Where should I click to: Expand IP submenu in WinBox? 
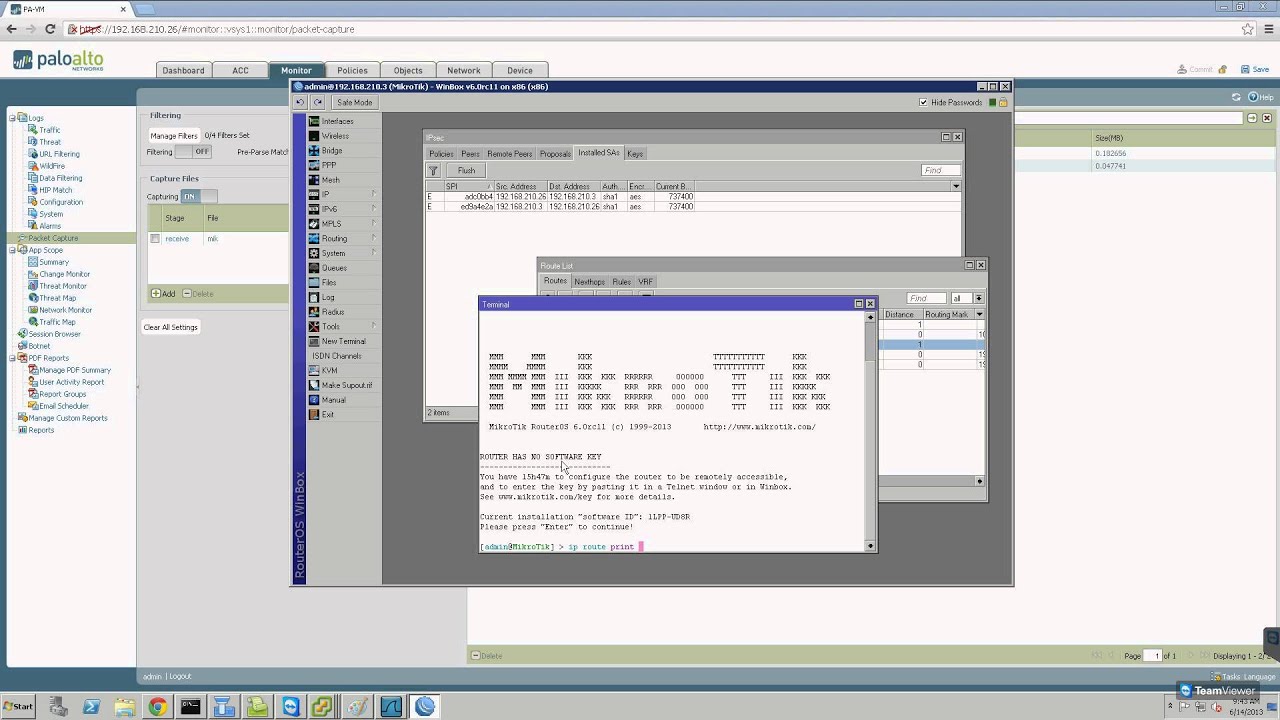(344, 194)
